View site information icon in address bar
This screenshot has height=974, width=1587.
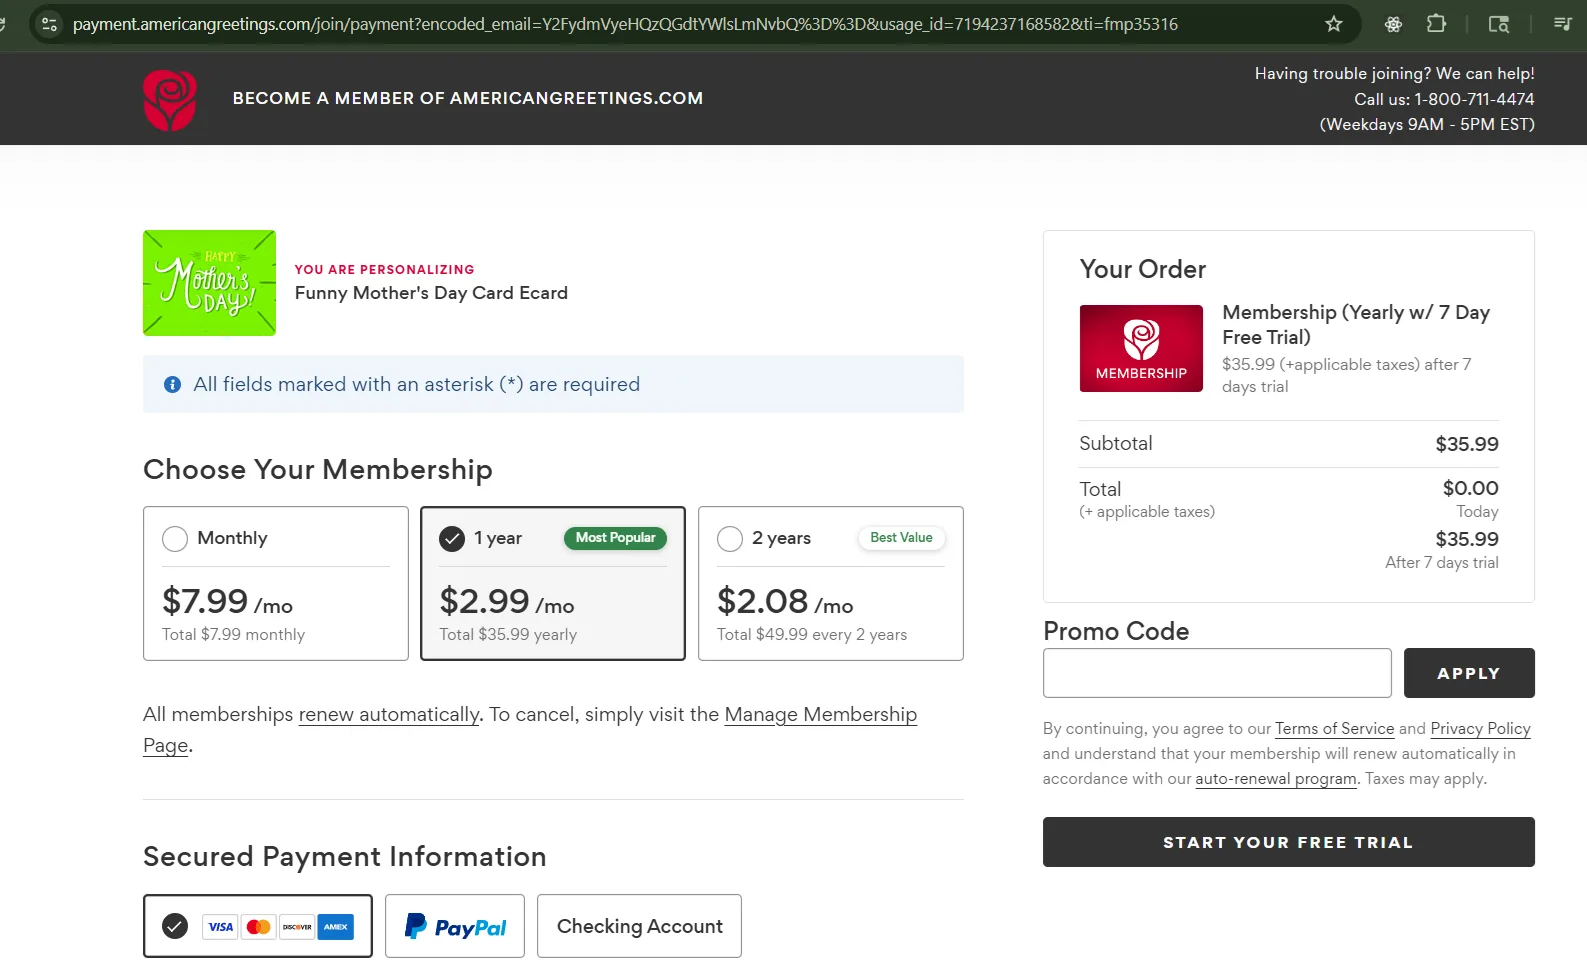[x=49, y=24]
